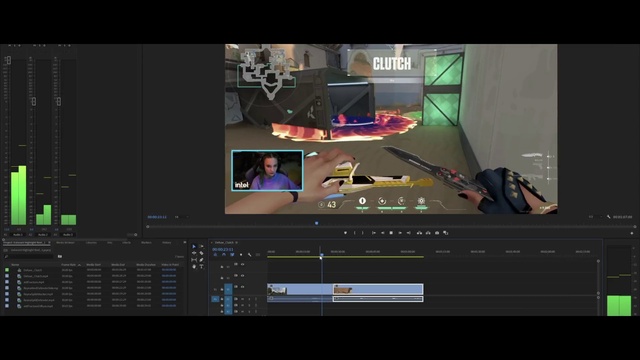Select the Hand tool

coord(194,267)
